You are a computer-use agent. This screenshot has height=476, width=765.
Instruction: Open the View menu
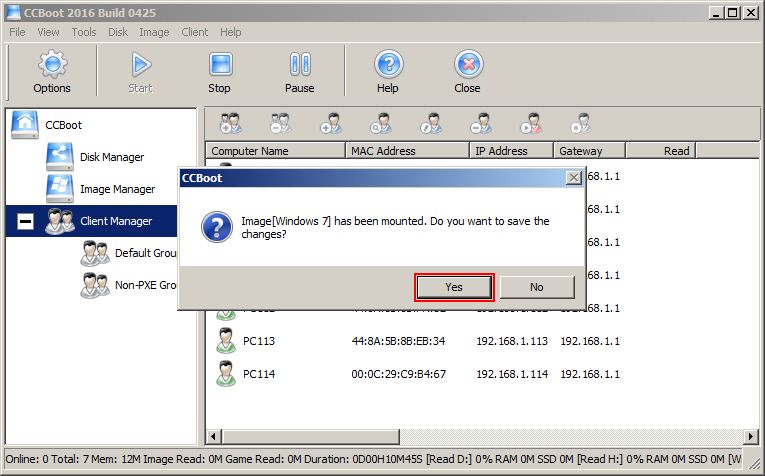tap(48, 32)
